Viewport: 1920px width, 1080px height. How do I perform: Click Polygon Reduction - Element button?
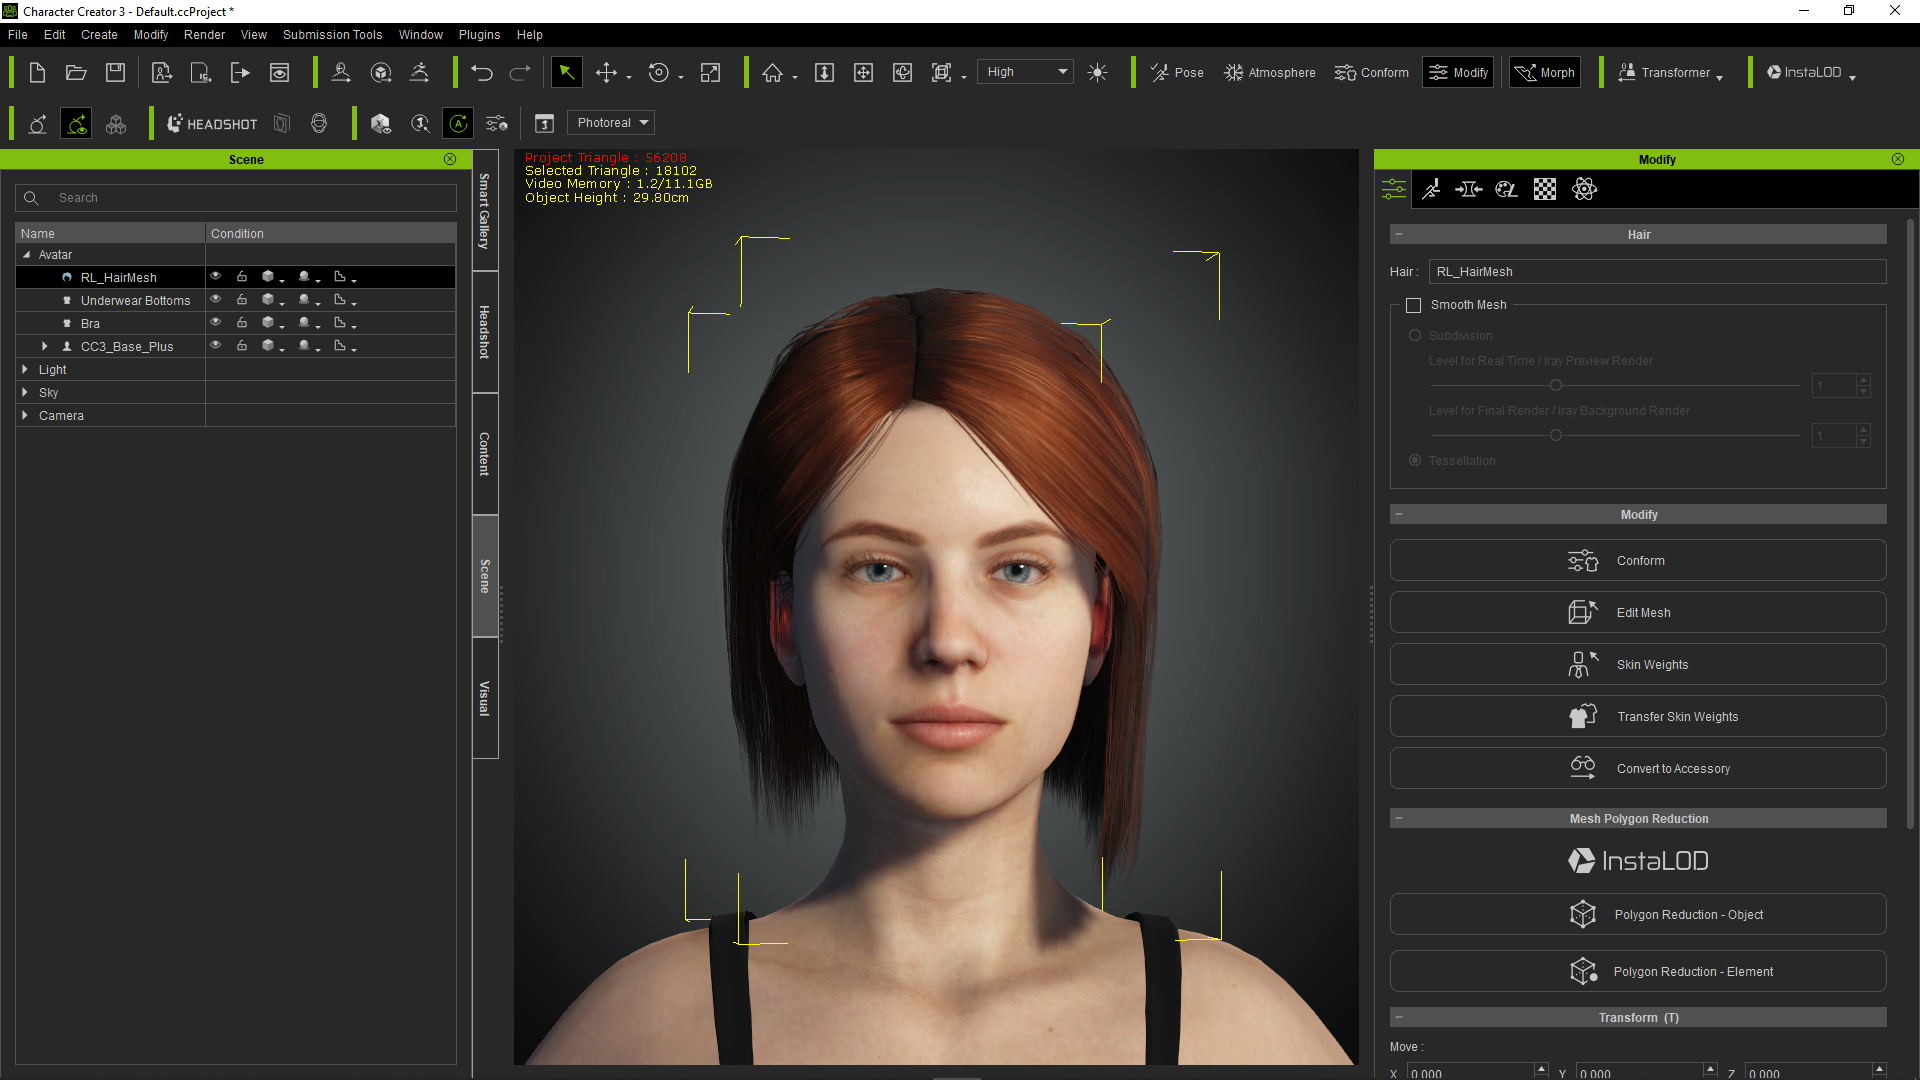[1638, 971]
